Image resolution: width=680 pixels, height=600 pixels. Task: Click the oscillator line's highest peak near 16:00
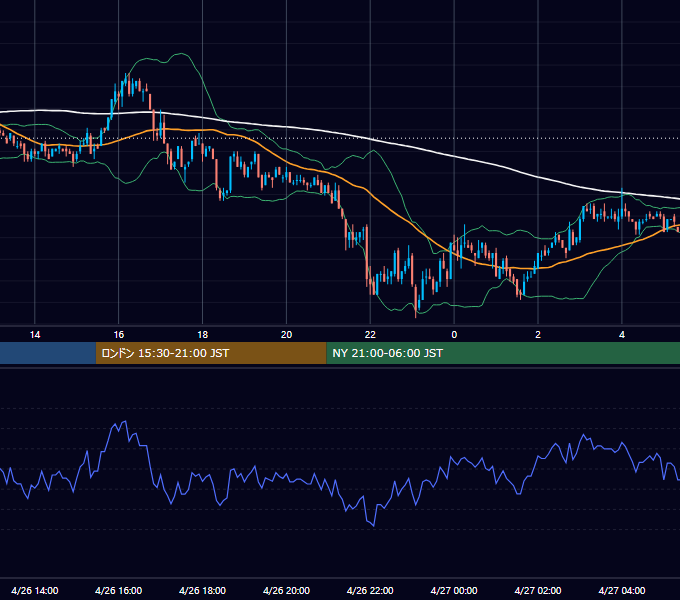[125, 421]
